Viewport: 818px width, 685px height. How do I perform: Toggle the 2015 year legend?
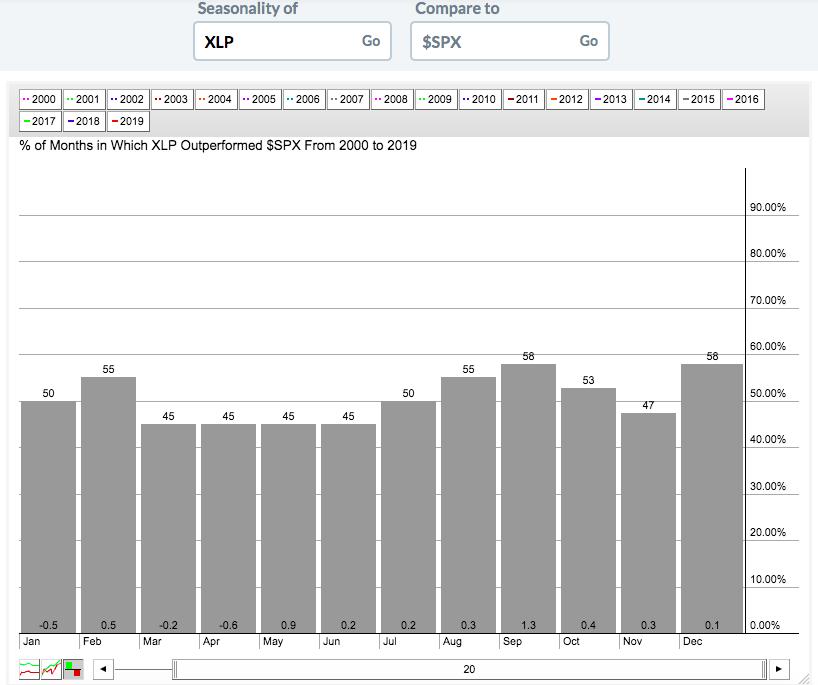point(700,99)
